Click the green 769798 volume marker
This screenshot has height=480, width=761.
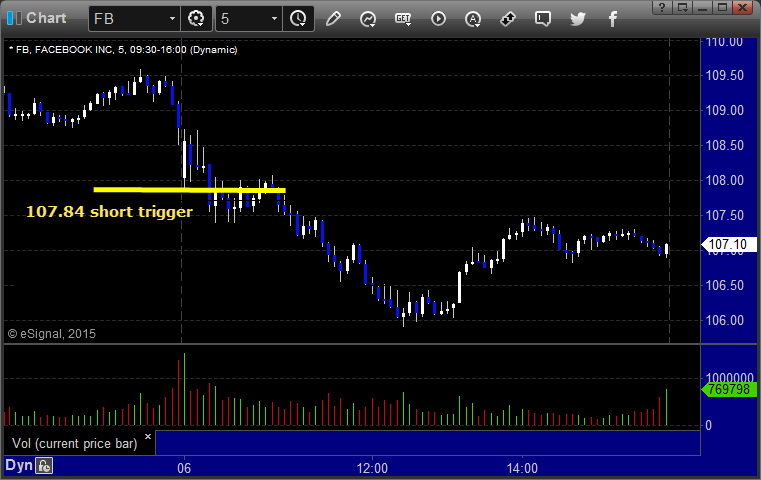[x=729, y=389]
